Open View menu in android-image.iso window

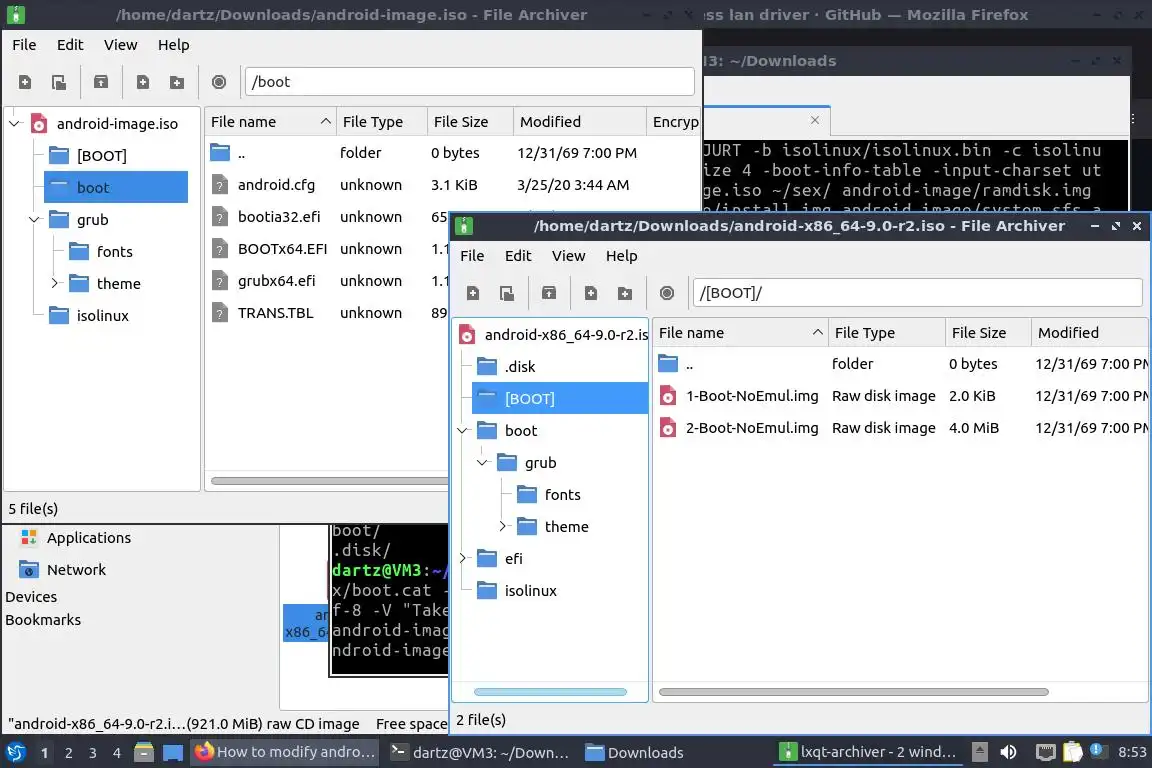(x=120, y=45)
